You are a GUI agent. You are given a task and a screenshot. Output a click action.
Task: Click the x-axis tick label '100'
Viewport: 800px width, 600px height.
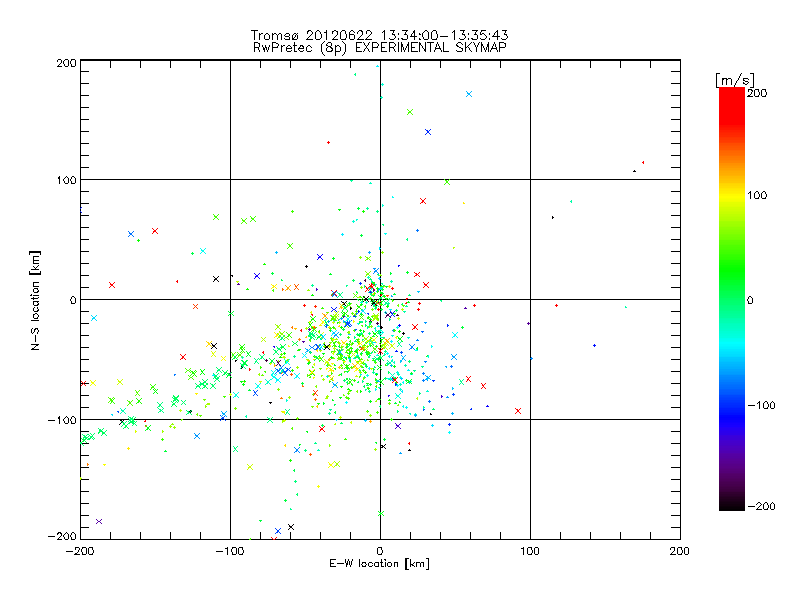[530, 552]
